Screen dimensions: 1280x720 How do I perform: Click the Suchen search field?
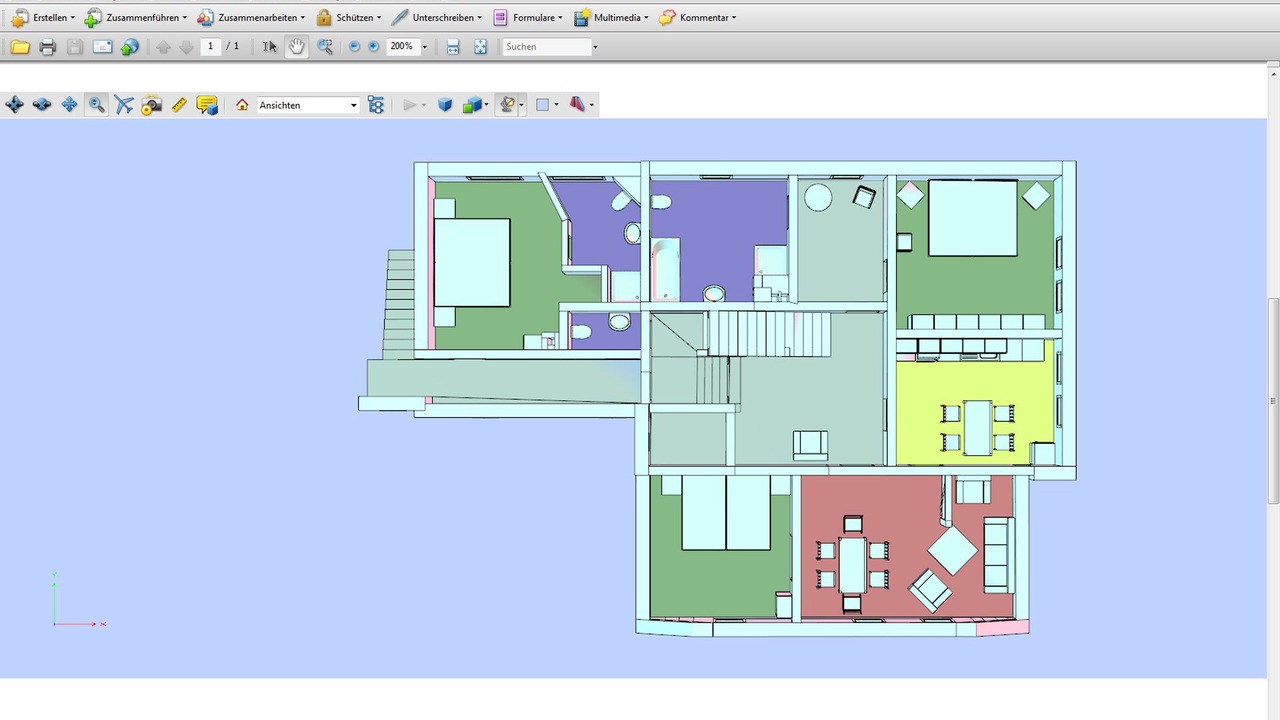pos(545,47)
